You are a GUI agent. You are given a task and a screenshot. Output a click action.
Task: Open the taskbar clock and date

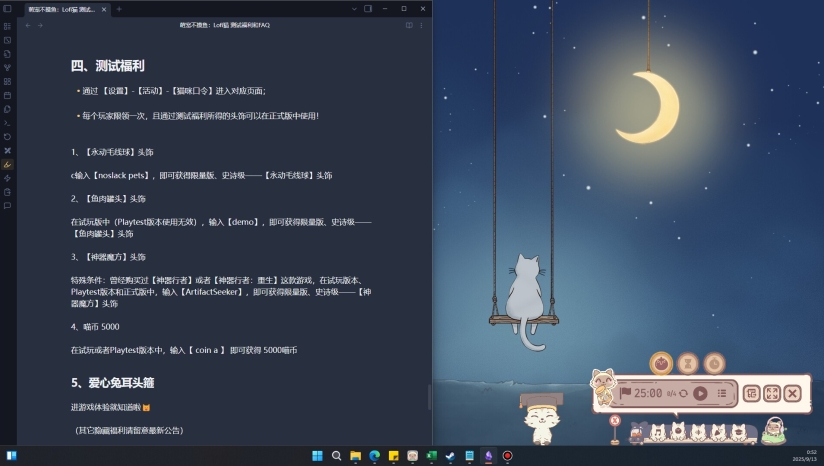coord(805,455)
